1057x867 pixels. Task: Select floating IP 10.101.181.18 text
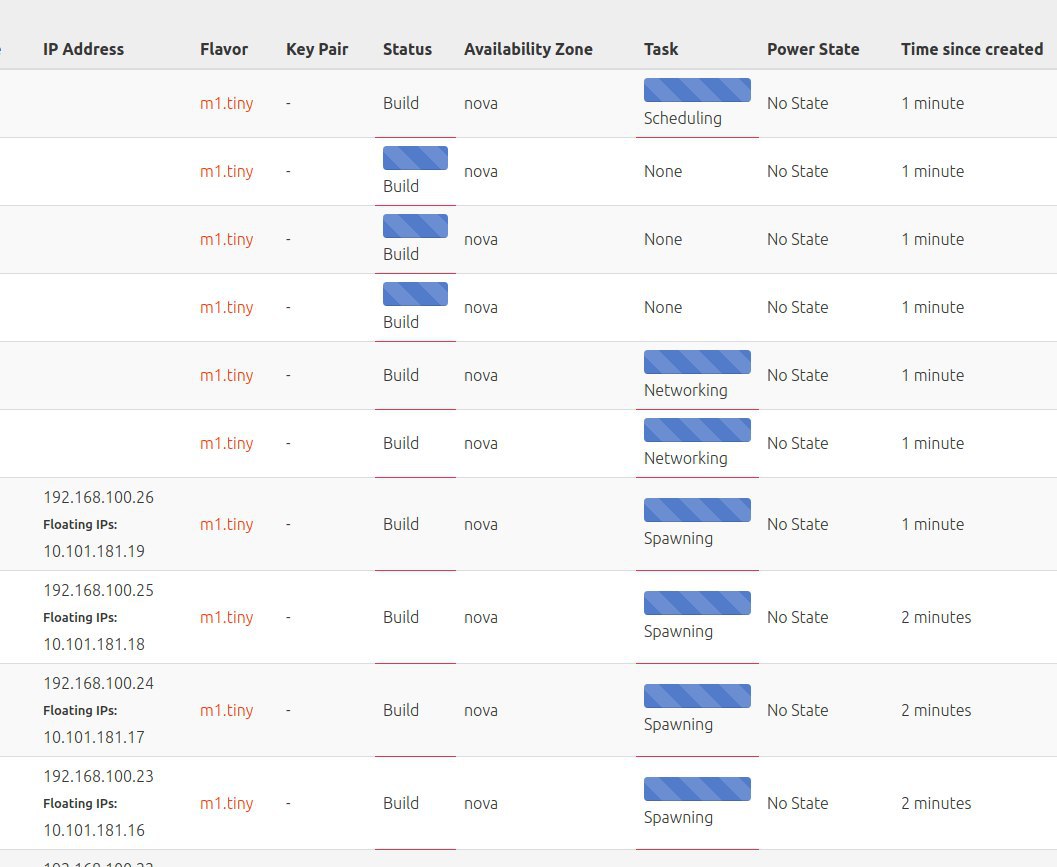click(94, 644)
